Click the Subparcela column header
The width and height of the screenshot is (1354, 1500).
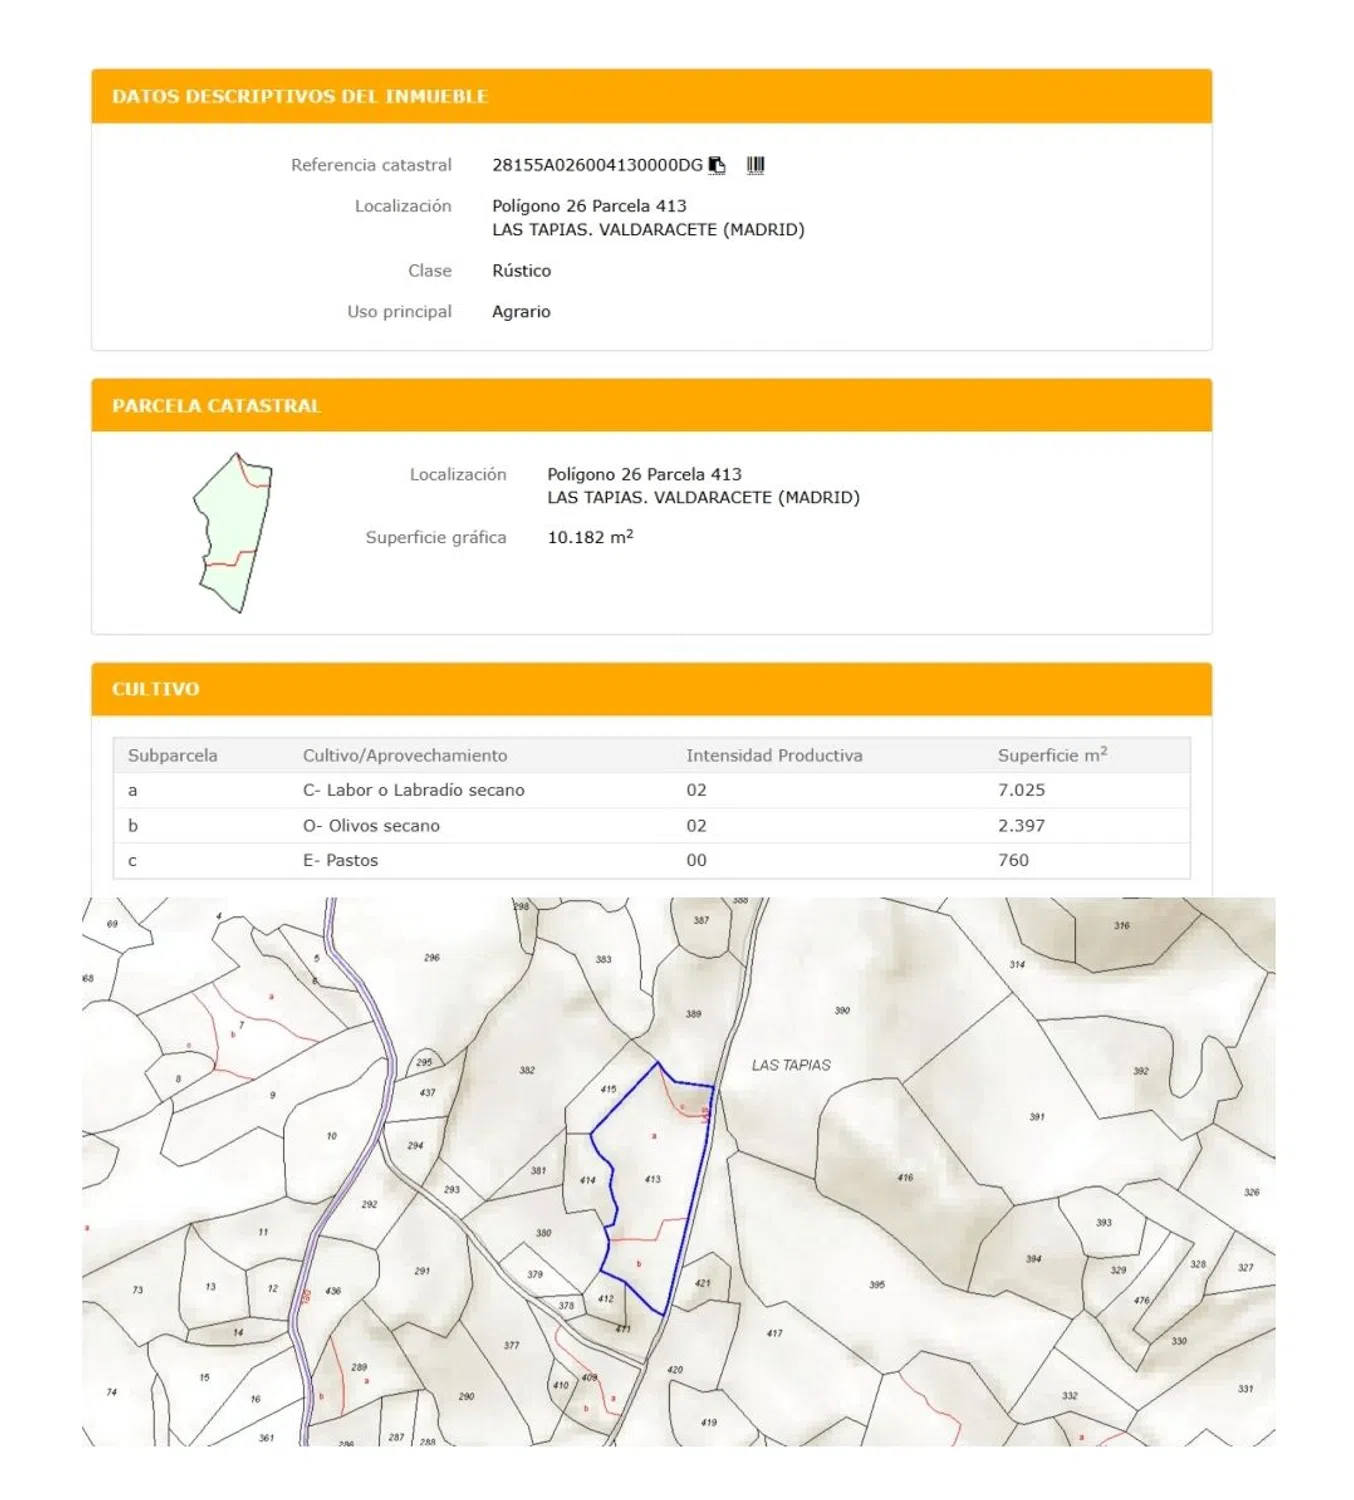pos(172,756)
